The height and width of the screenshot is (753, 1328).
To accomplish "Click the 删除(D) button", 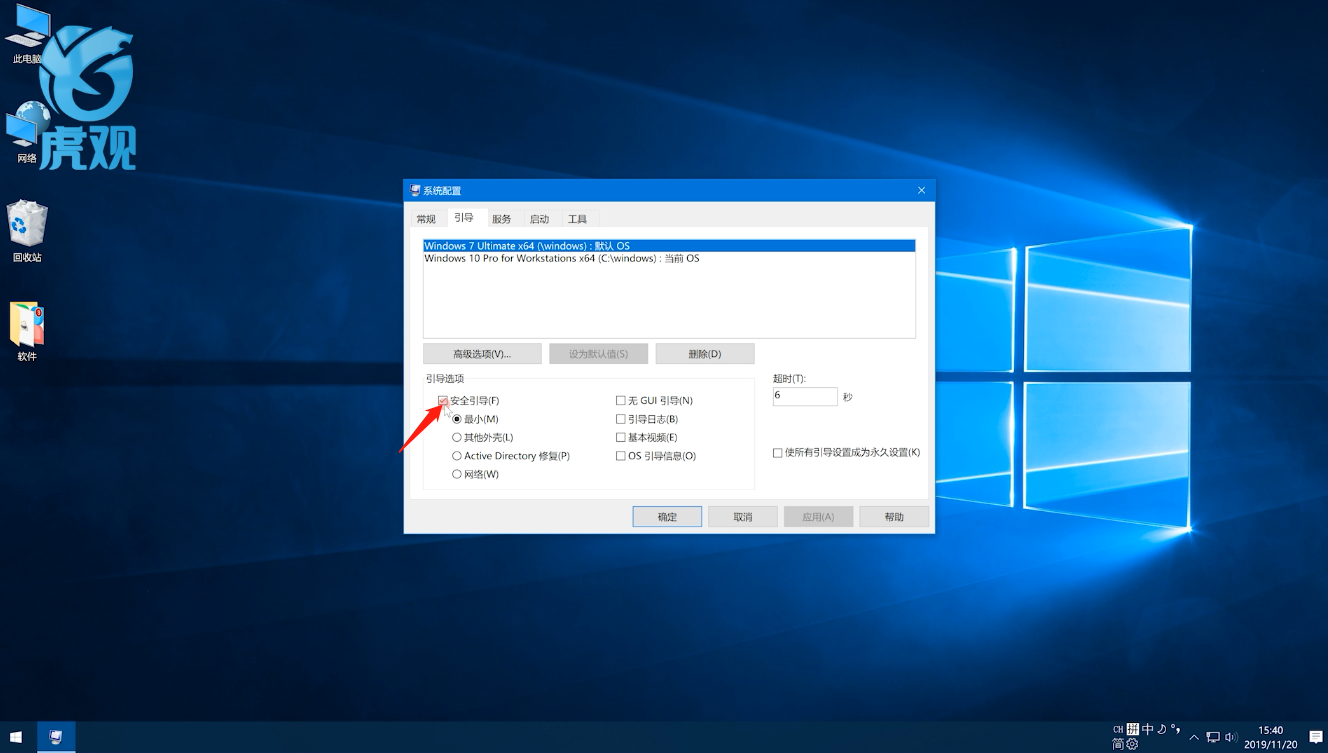I will tap(705, 354).
